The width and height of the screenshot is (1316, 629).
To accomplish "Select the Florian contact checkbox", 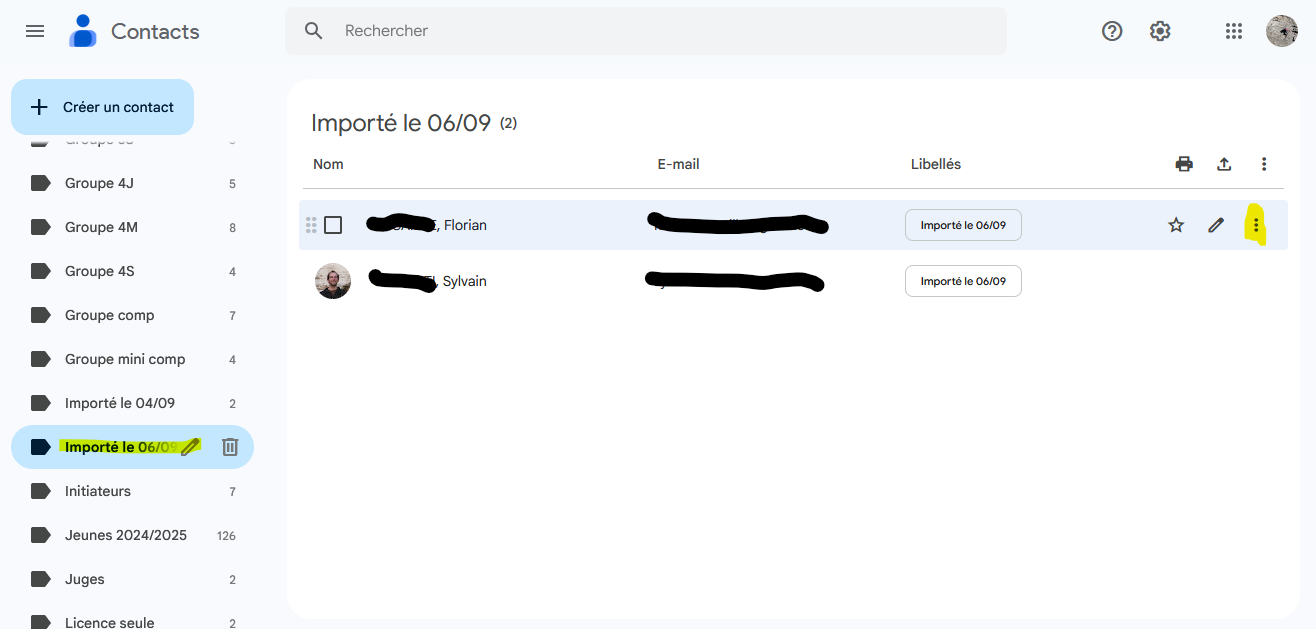I will click(x=333, y=225).
